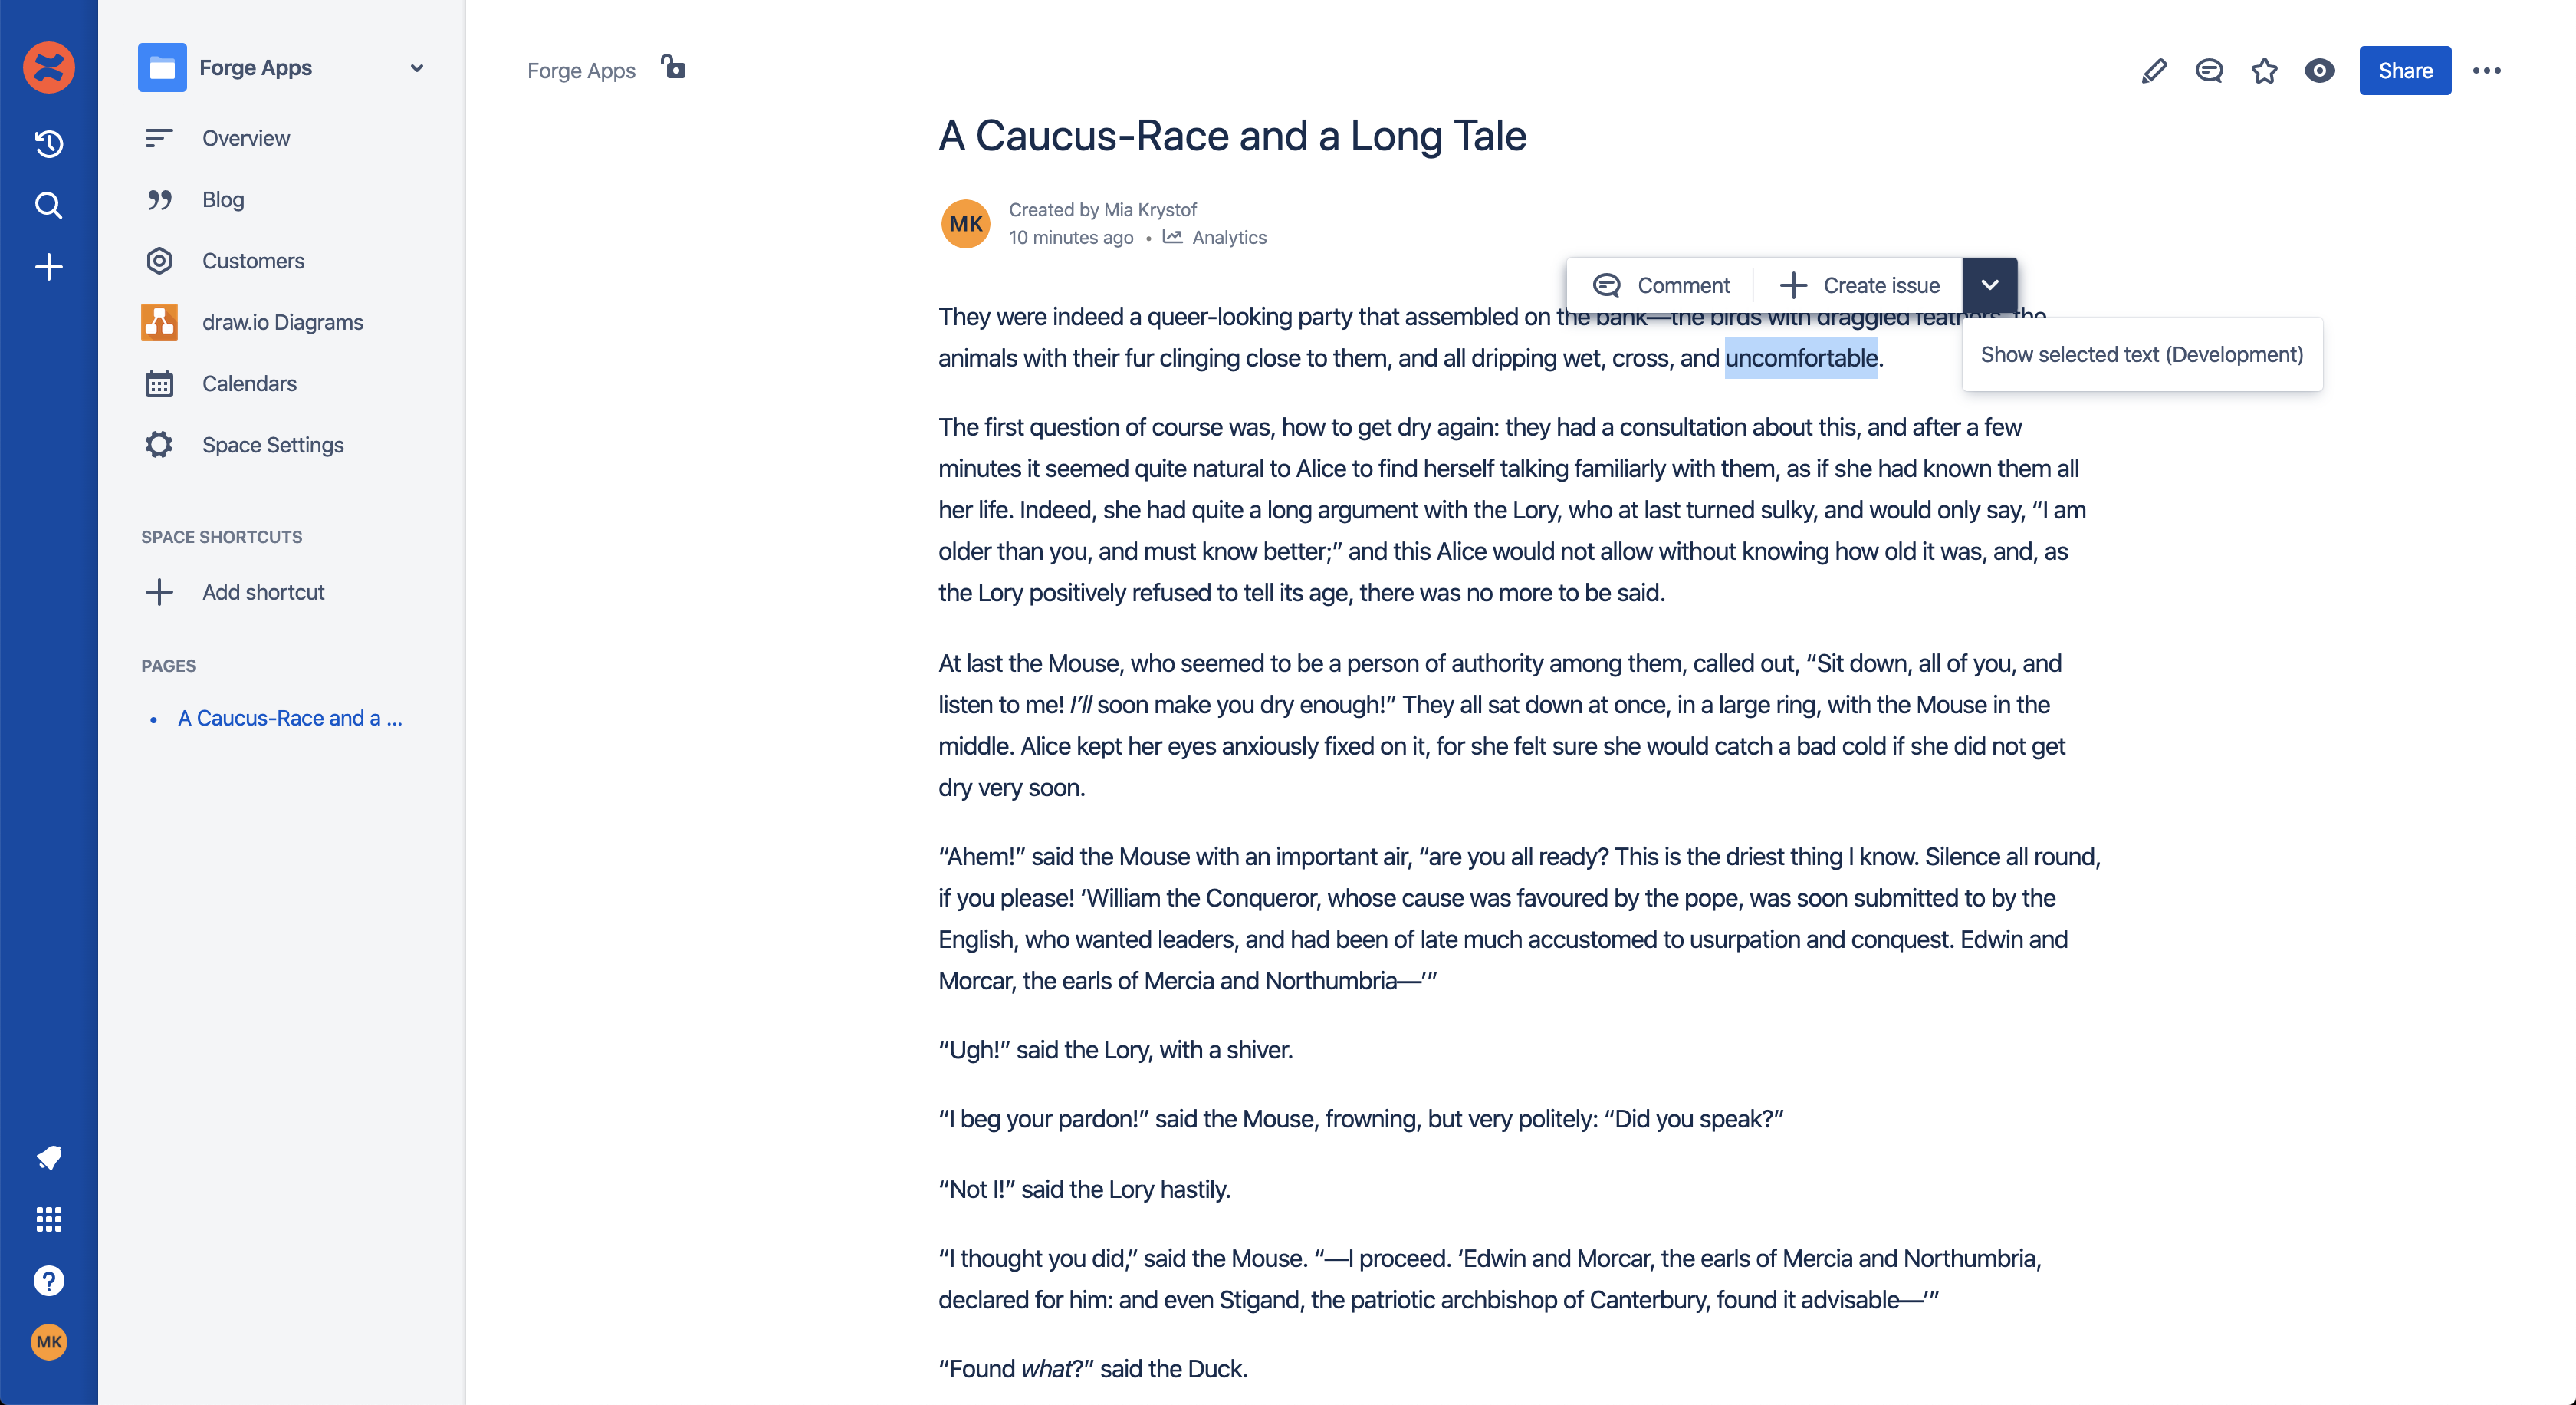
Task: Click the Comment button on selection
Action: (x=1660, y=284)
